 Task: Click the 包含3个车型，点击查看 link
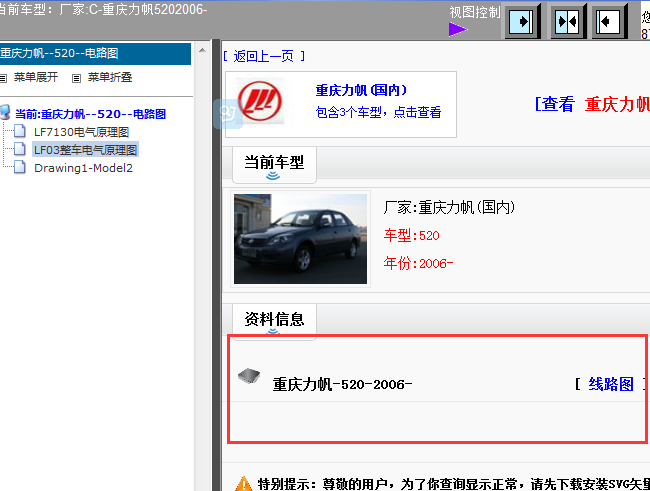378,112
